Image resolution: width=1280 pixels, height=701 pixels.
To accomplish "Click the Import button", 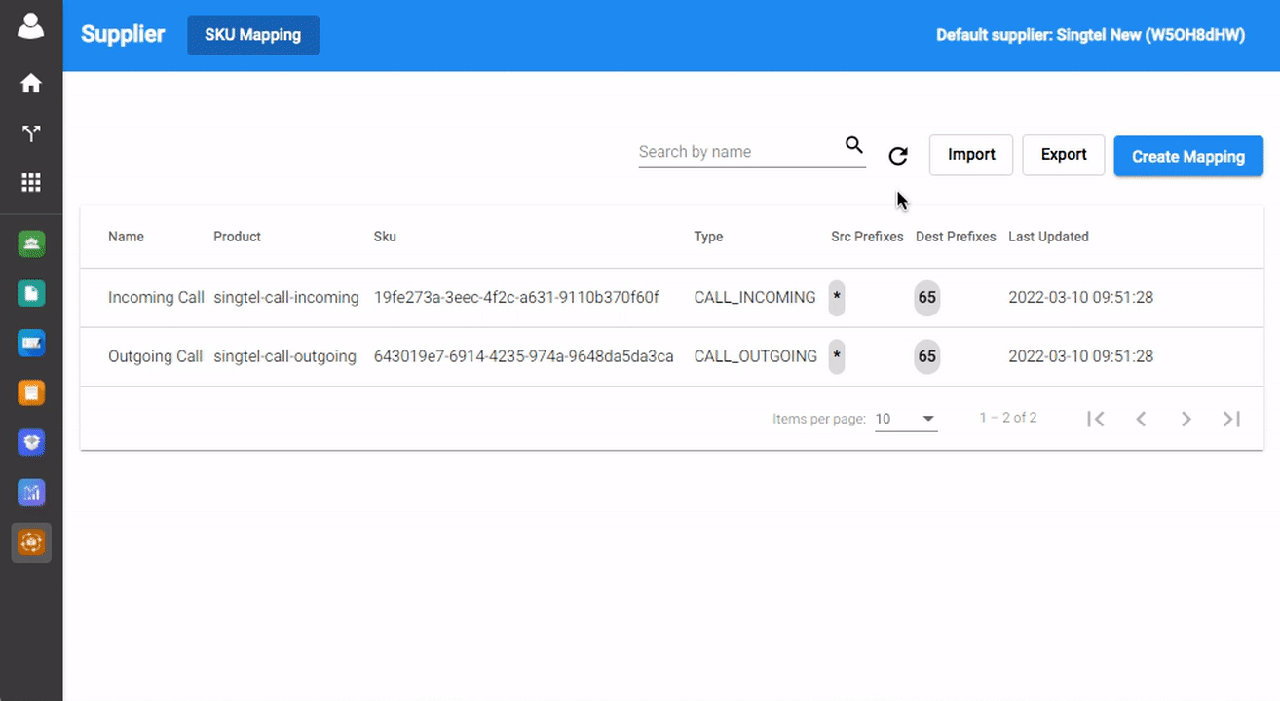I will click(x=971, y=155).
